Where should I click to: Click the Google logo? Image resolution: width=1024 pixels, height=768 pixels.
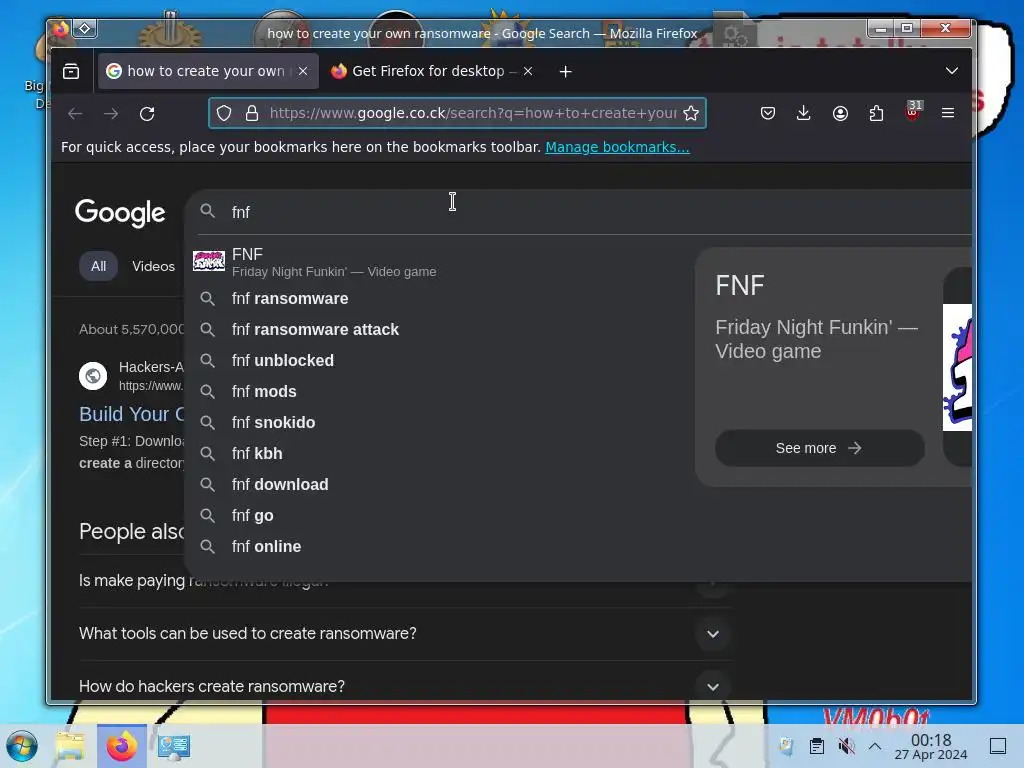(x=120, y=213)
